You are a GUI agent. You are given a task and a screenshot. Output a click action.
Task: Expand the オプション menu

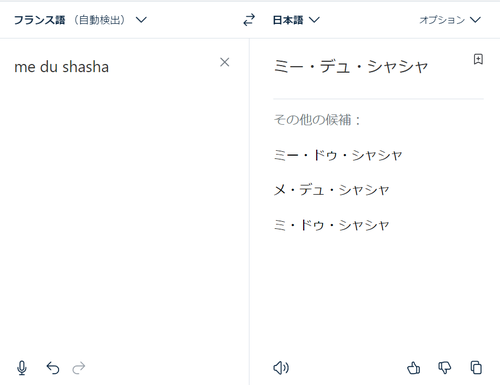click(450, 20)
